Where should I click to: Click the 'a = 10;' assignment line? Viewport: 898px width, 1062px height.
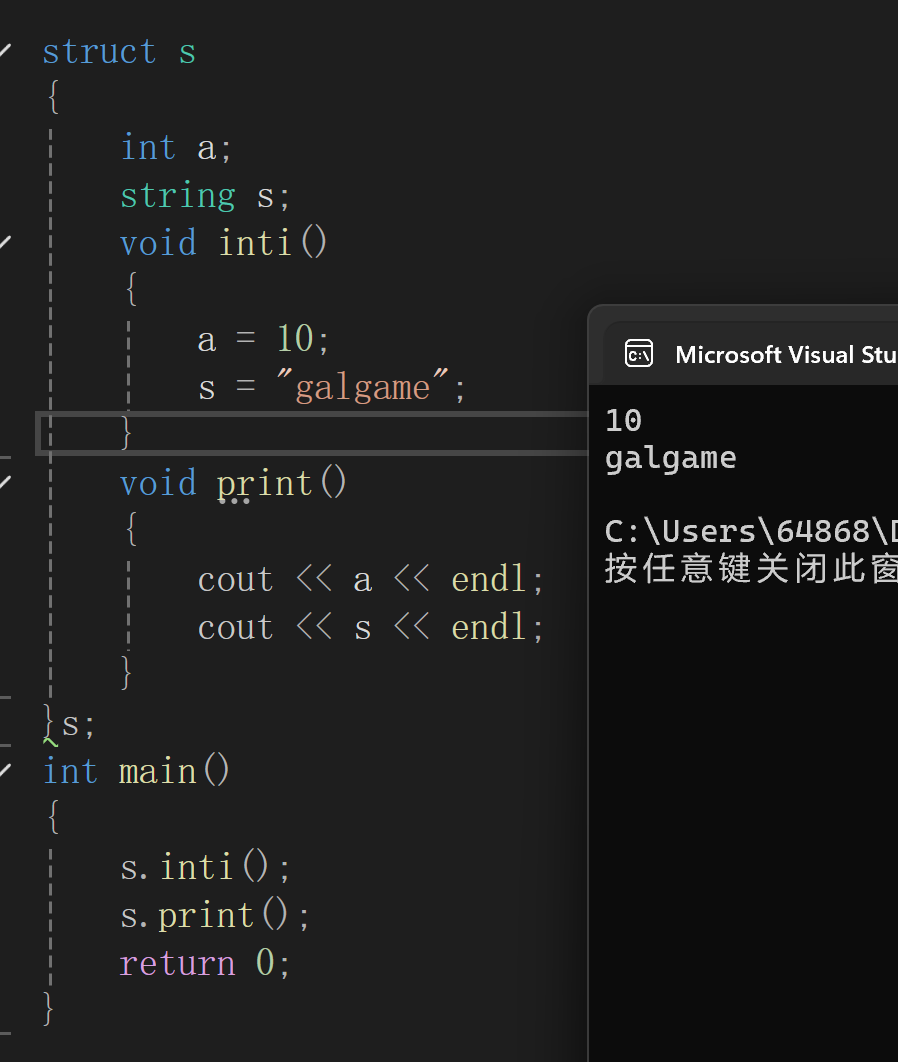pyautogui.click(x=263, y=339)
